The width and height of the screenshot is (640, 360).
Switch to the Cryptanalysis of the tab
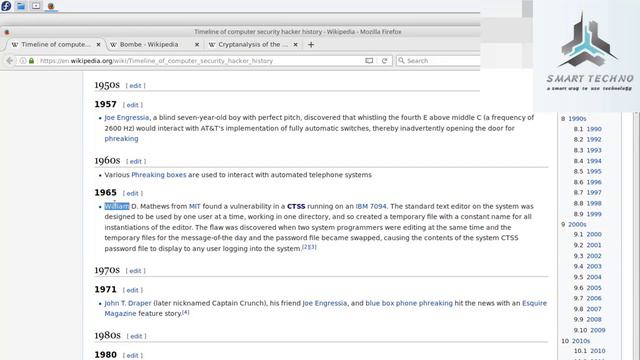(253, 44)
